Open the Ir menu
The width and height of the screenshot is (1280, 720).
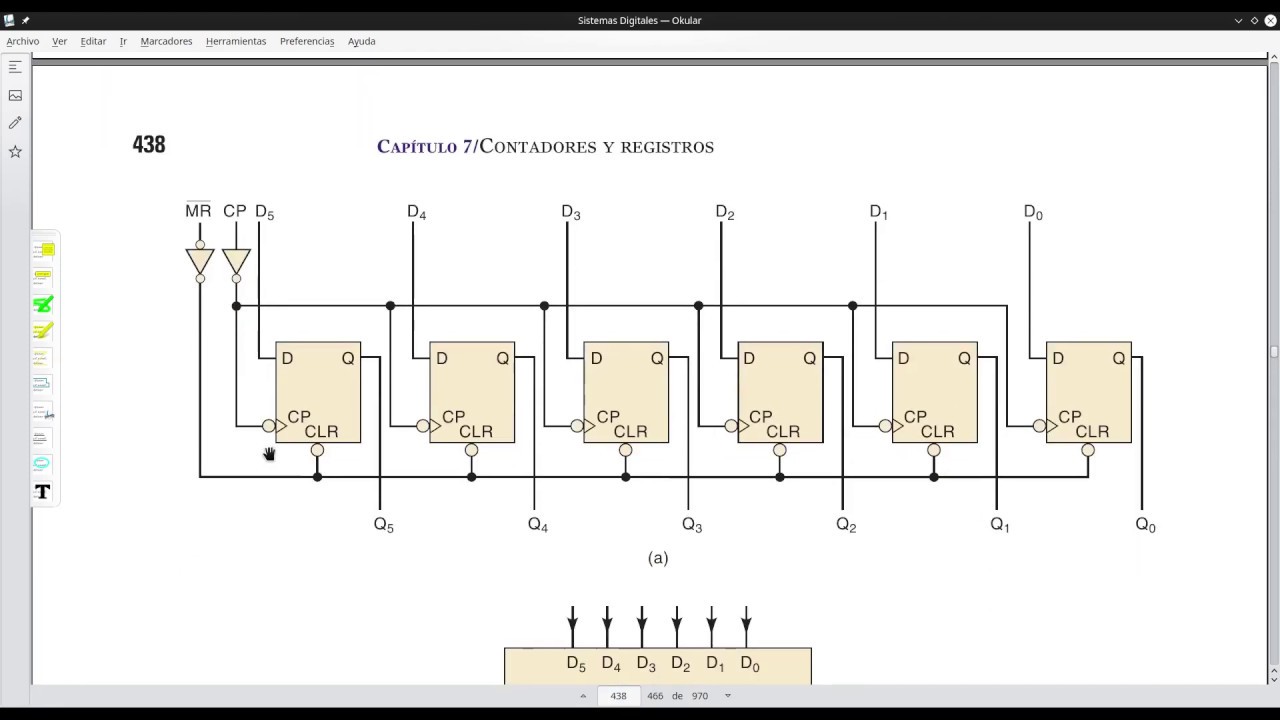[123, 41]
